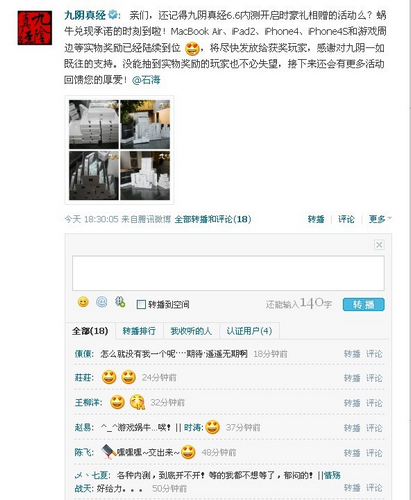Click the topic hashtag icon under textbox
The image size is (411, 500).
pyautogui.click(x=120, y=302)
